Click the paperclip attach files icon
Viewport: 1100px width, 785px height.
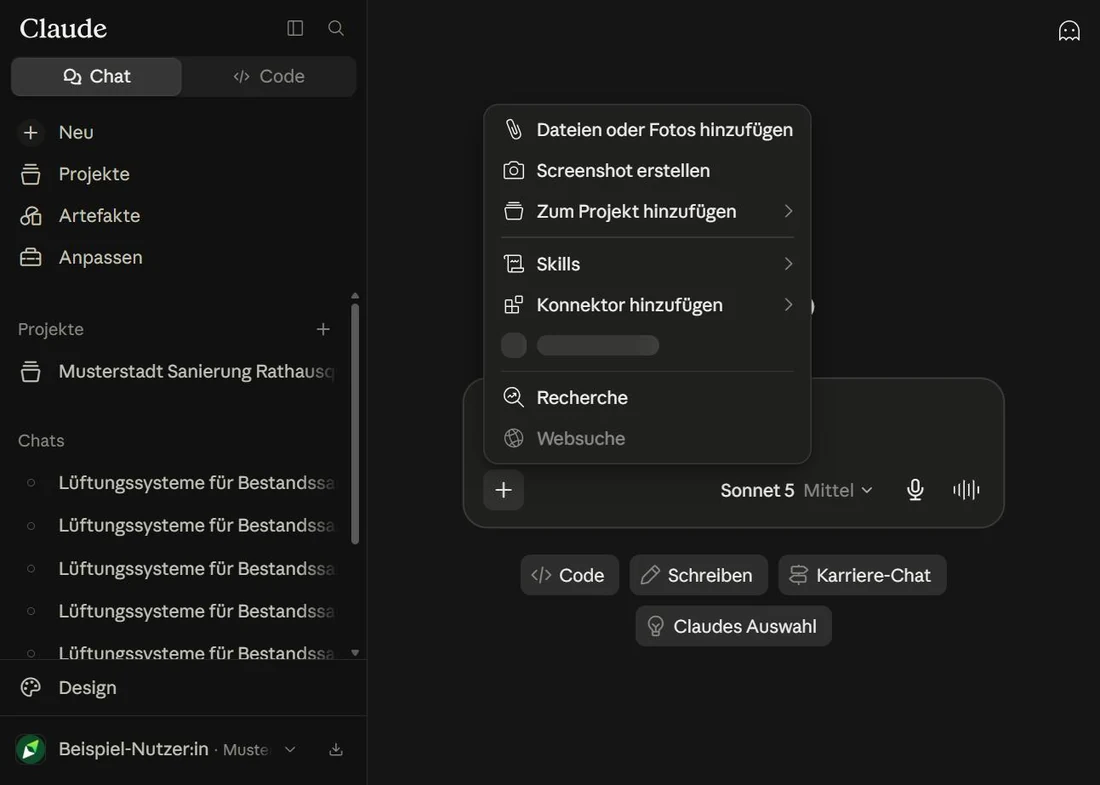[514, 130]
